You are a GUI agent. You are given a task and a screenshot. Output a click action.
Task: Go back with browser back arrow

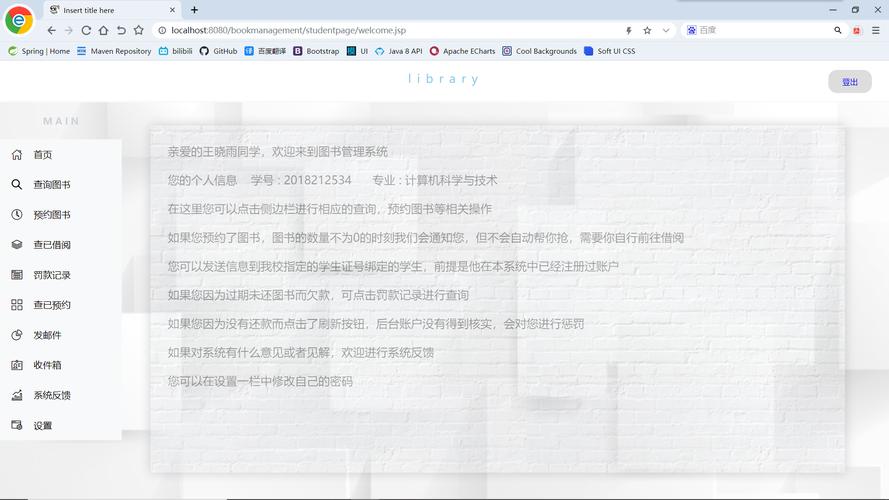tap(52, 30)
